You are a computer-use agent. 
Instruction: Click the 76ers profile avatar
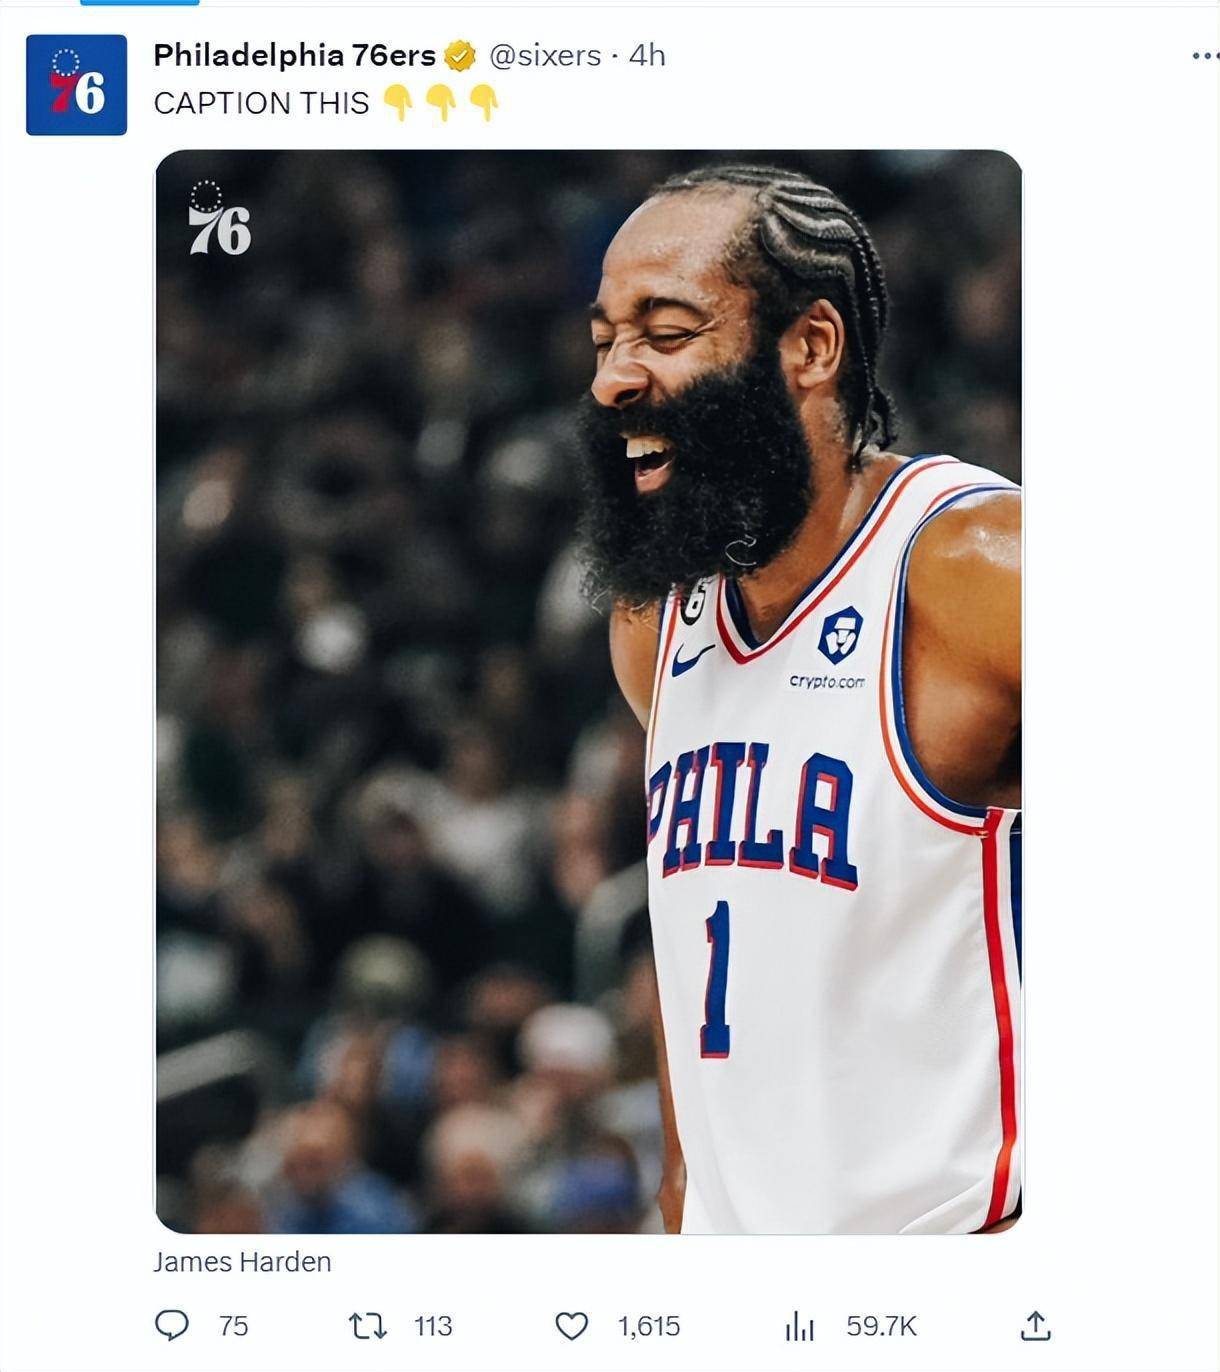coord(76,85)
